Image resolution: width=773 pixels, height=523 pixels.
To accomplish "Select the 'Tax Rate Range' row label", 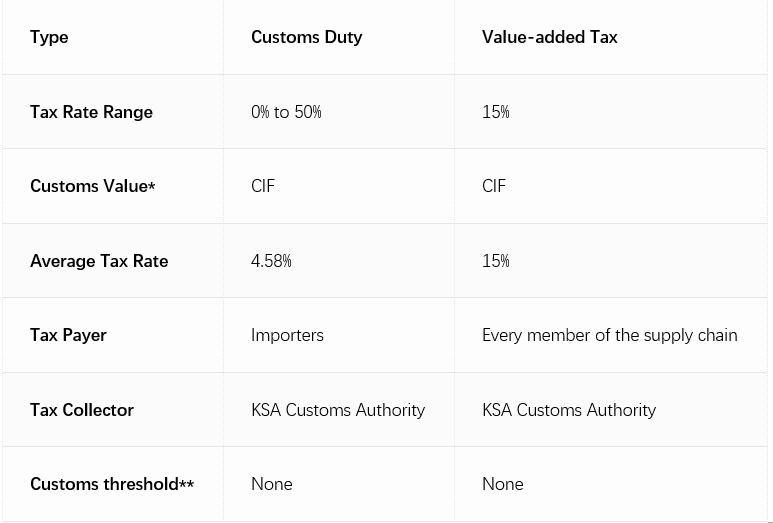I will [x=91, y=112].
